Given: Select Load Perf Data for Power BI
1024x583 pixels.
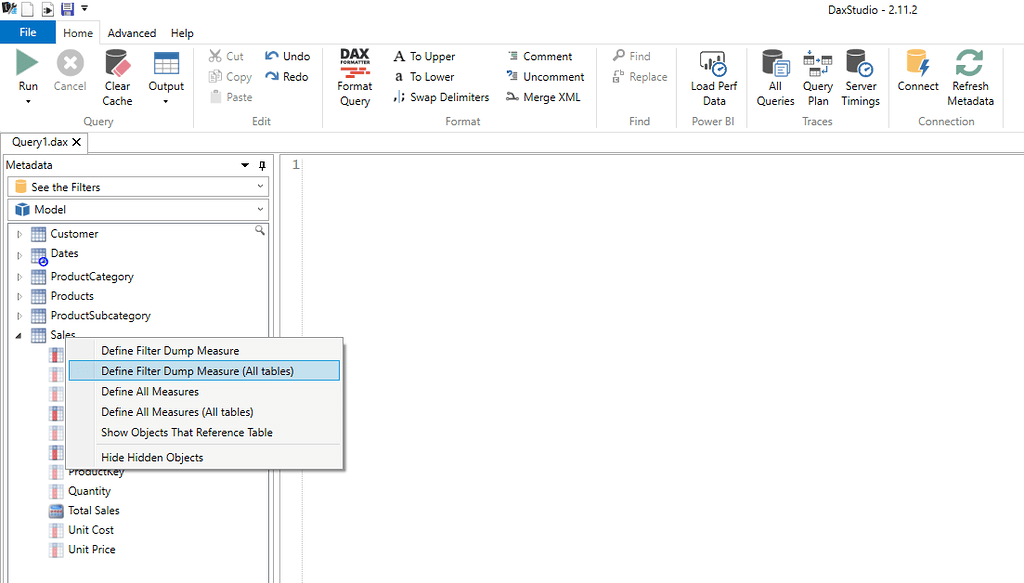Looking at the screenshot, I should pyautogui.click(x=712, y=75).
